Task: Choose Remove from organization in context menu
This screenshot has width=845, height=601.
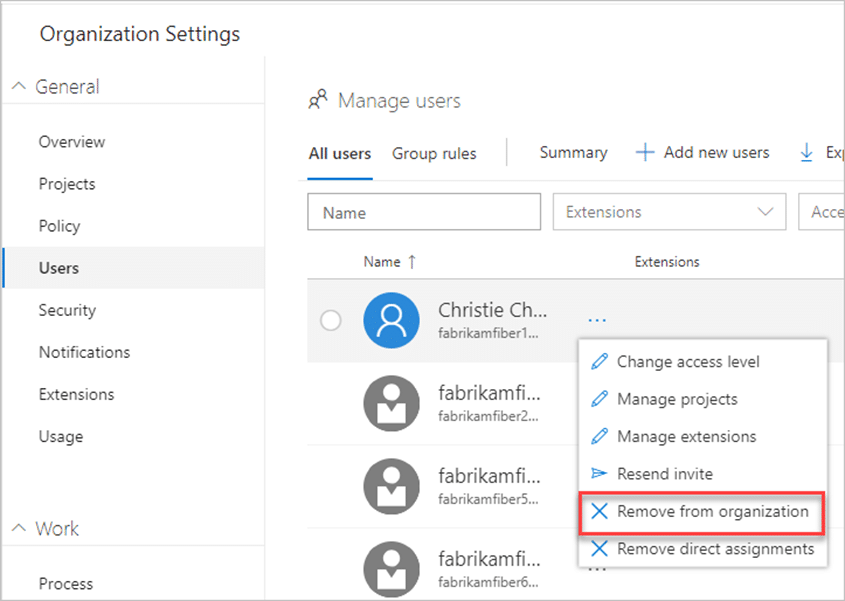Action: tap(712, 511)
